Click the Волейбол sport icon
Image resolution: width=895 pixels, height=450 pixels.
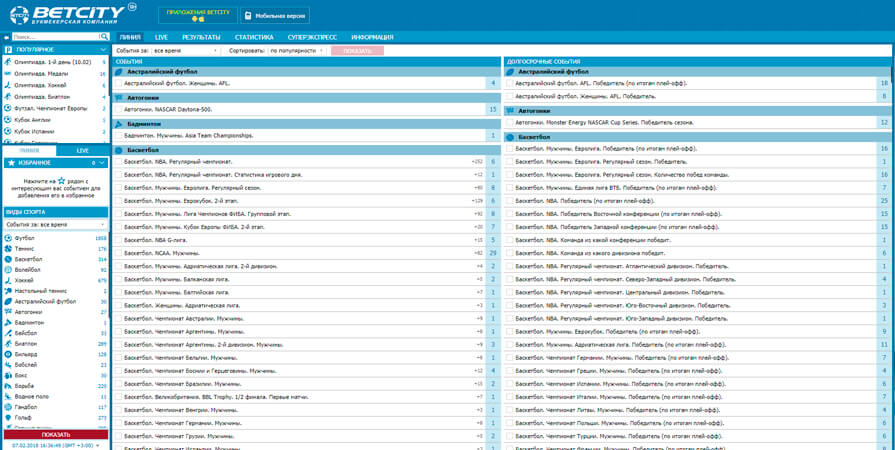pos(8,270)
